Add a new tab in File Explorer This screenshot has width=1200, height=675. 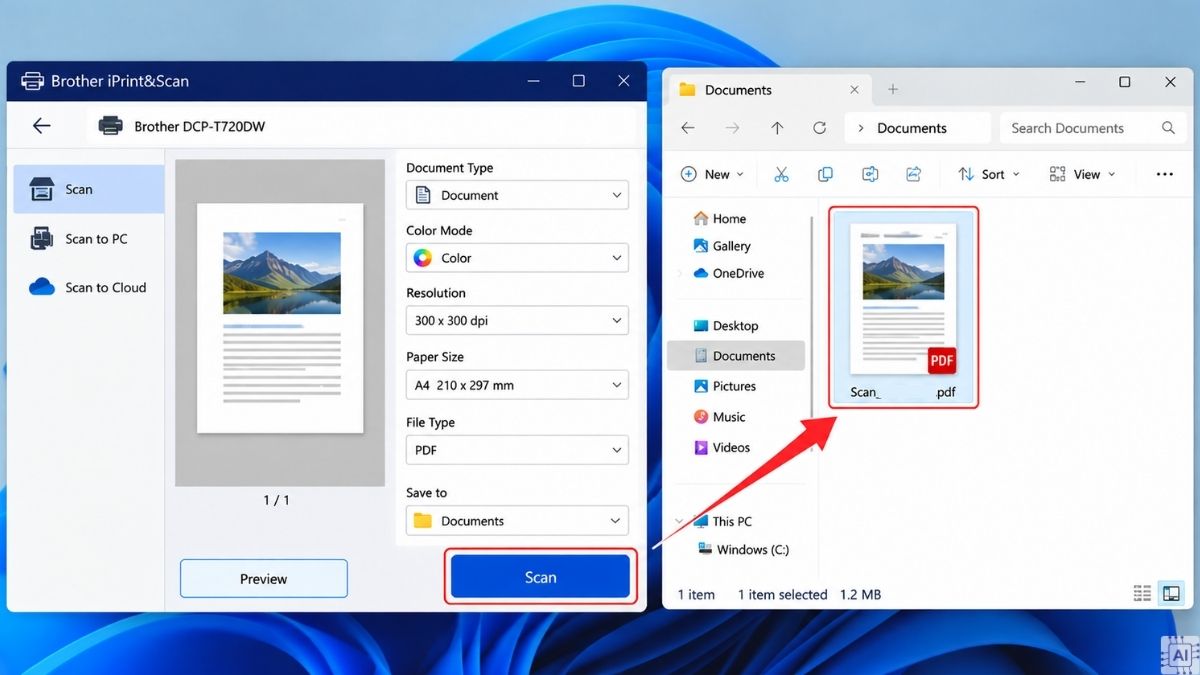(x=893, y=90)
